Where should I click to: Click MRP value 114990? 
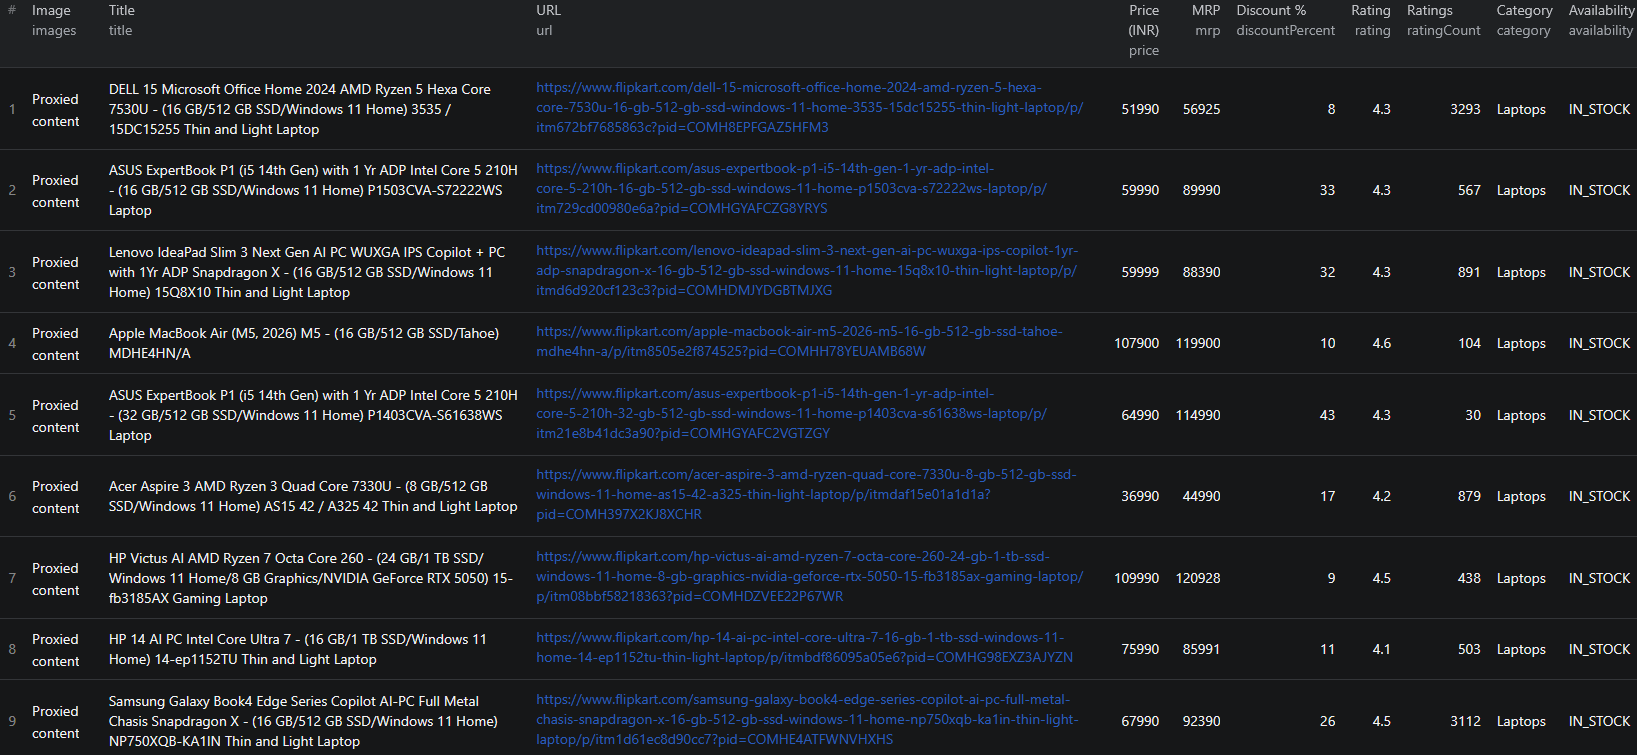tap(1198, 415)
